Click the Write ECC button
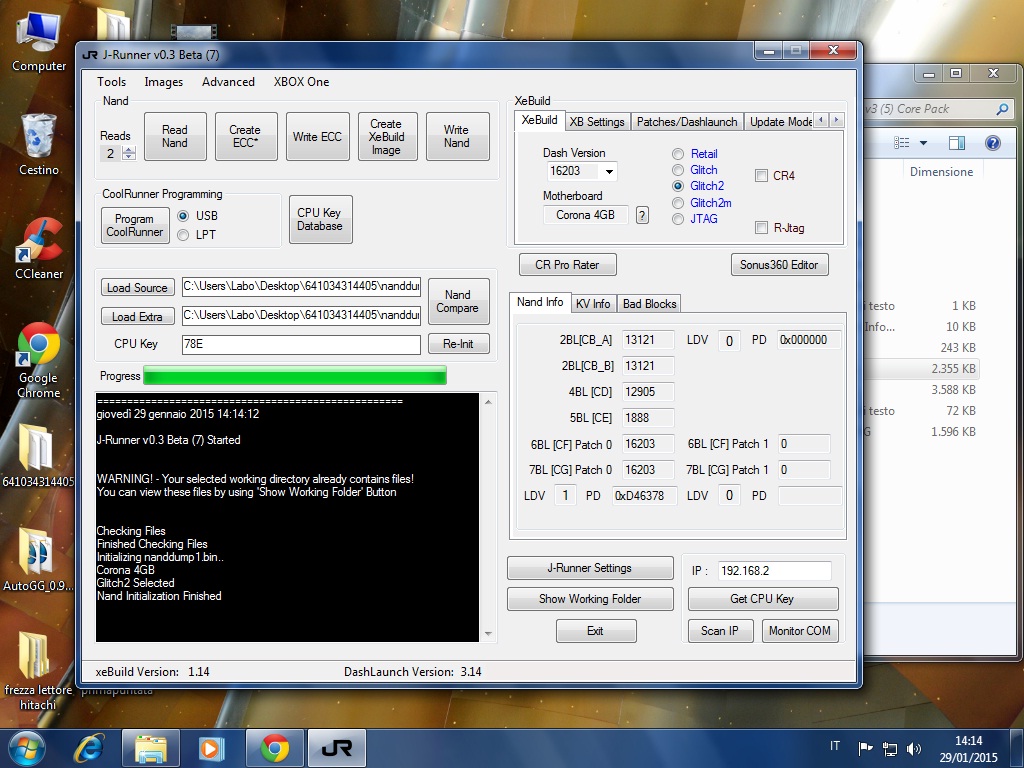Image resolution: width=1024 pixels, height=768 pixels. [317, 136]
